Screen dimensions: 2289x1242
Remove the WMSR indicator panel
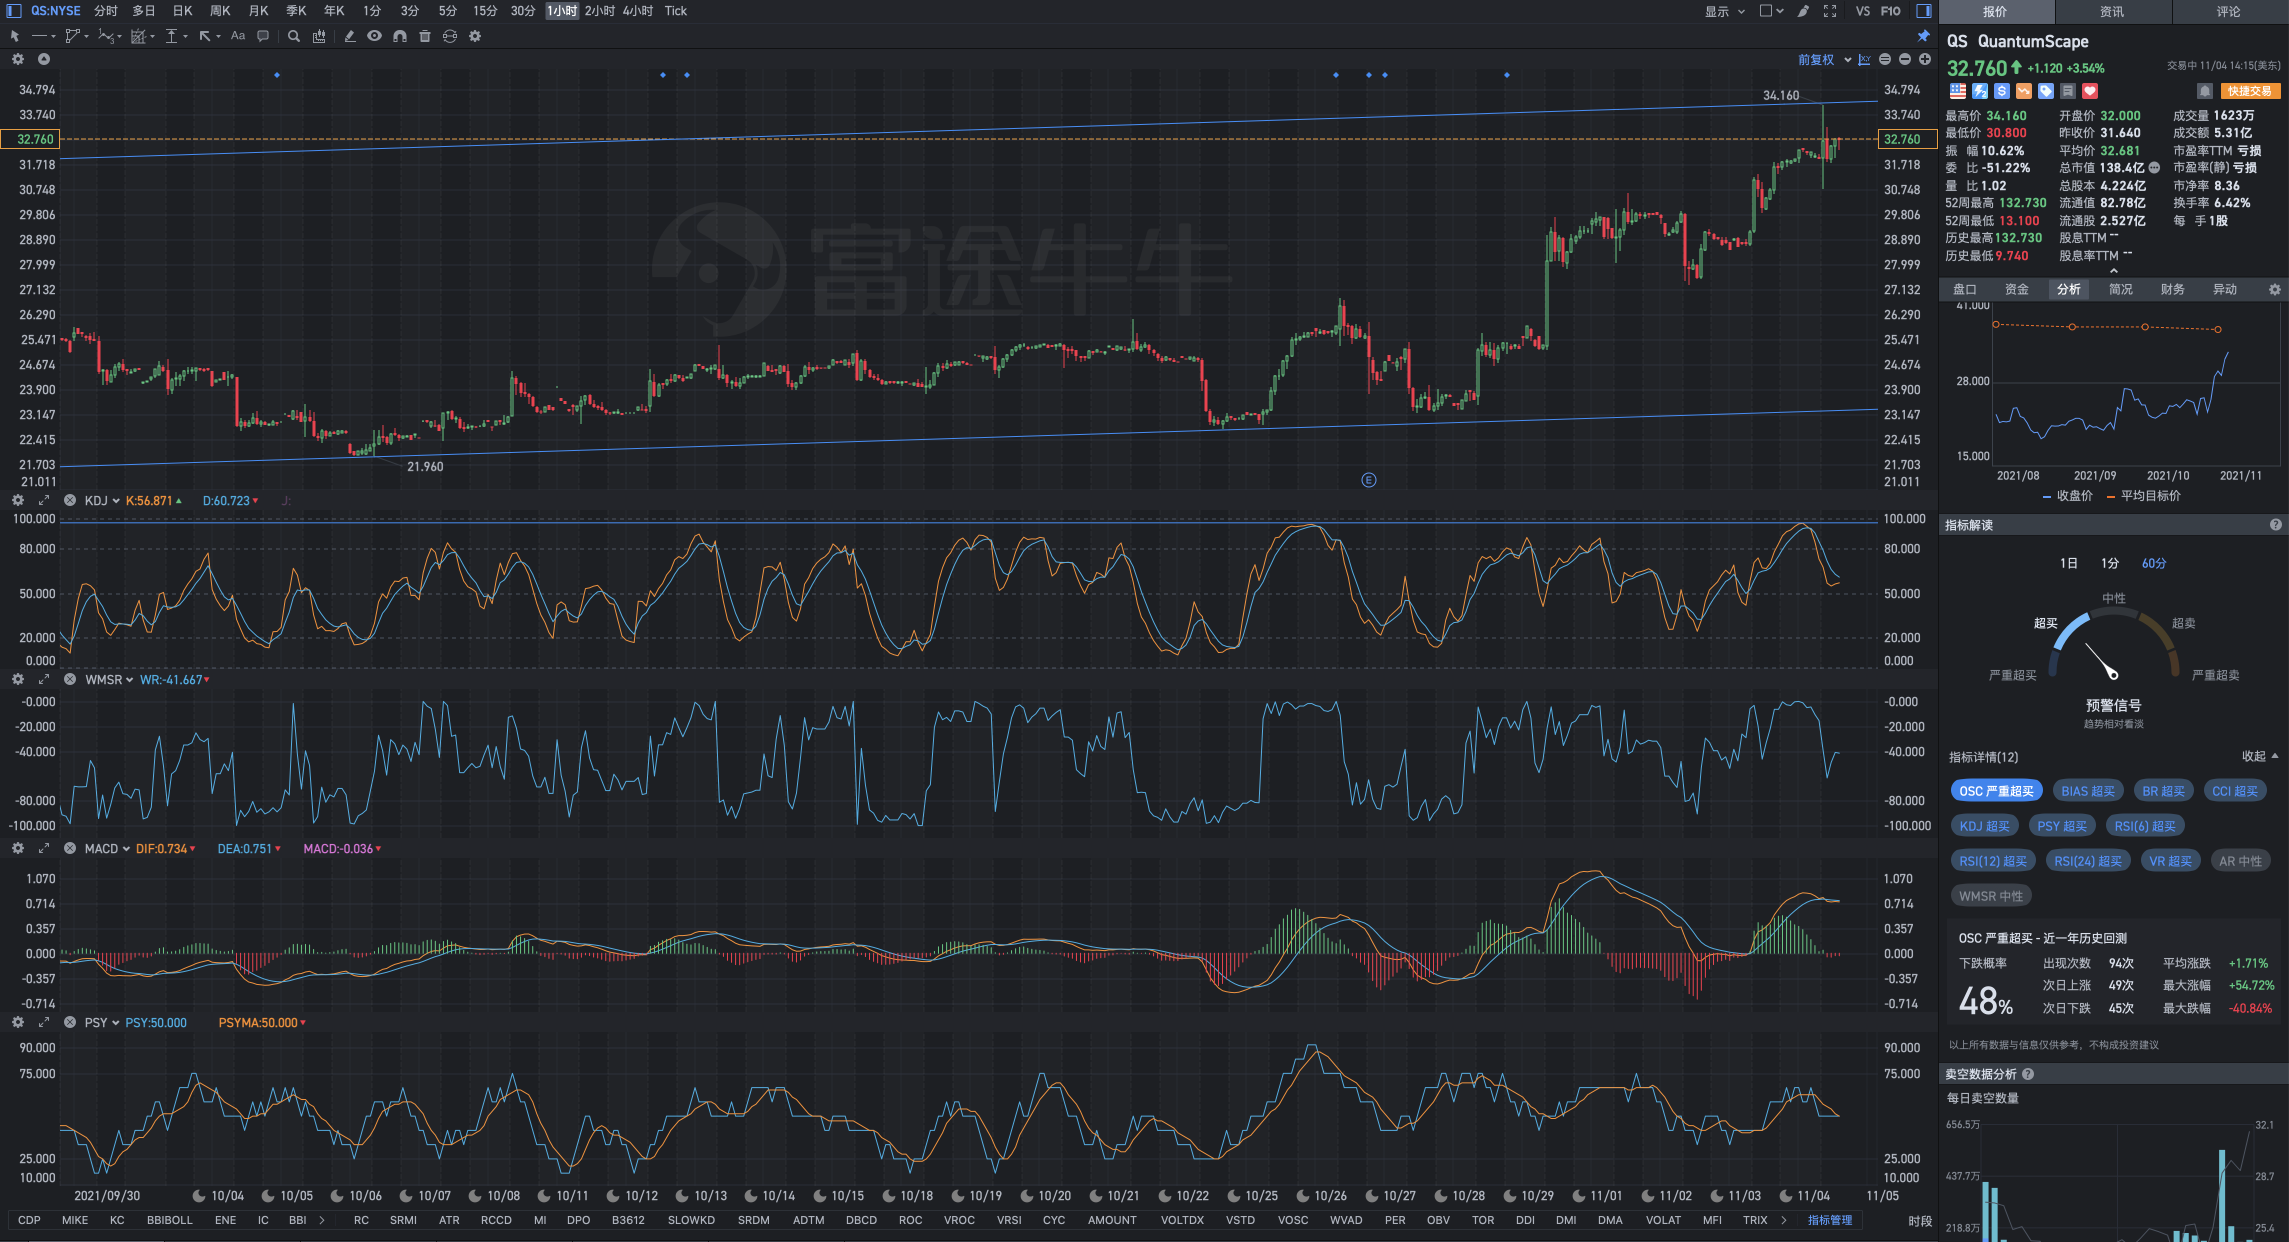pyautogui.click(x=70, y=679)
